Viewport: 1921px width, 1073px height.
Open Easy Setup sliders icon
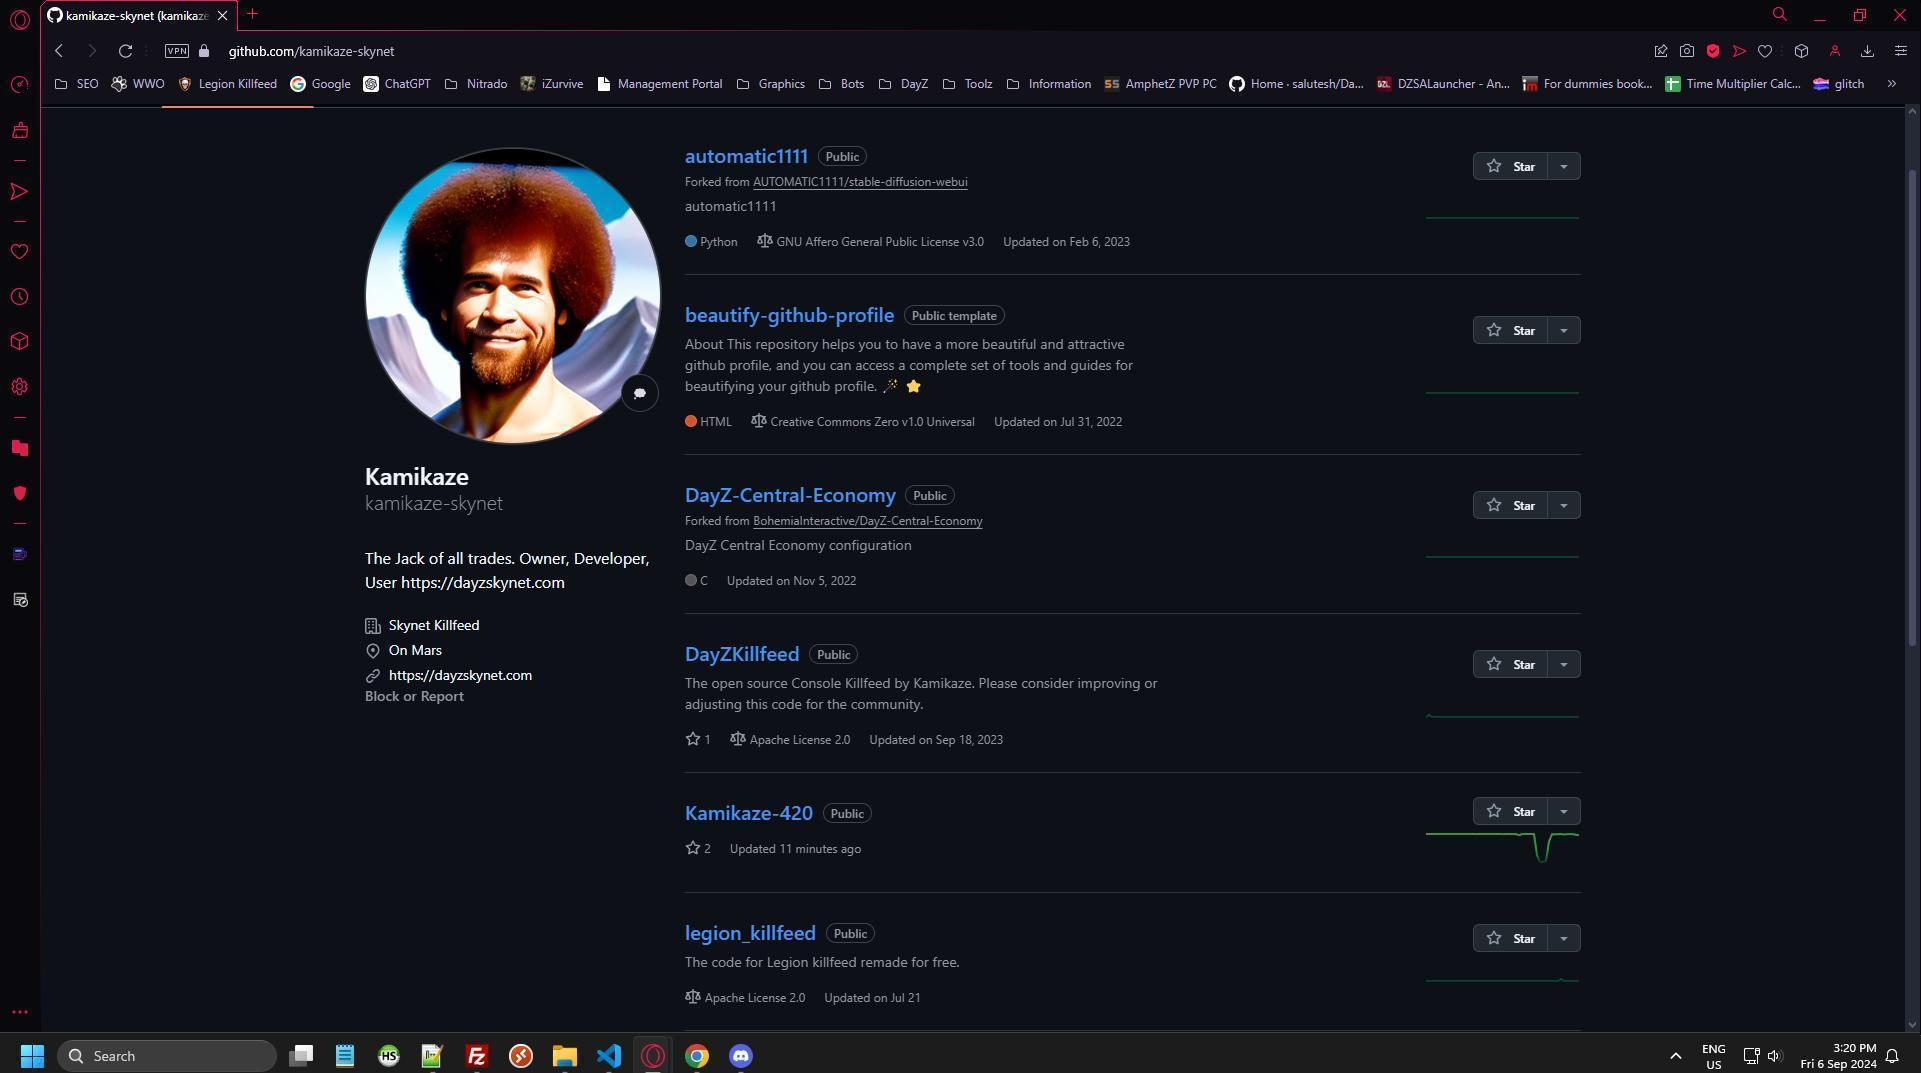pyautogui.click(x=1901, y=51)
